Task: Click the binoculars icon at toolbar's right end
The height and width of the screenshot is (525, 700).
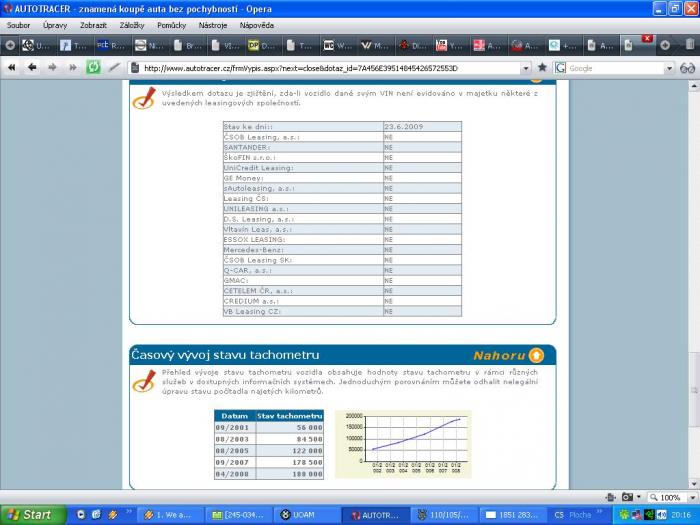Action: click(x=687, y=68)
